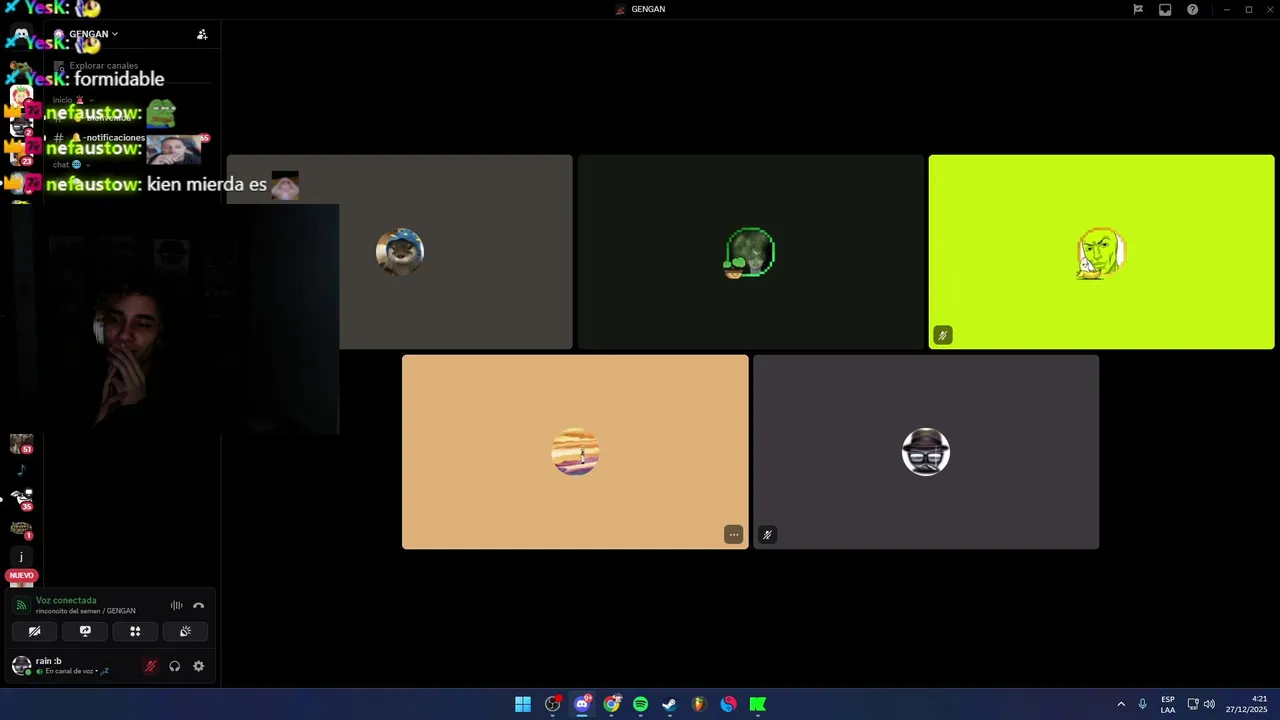Click the red NUEVO badge
This screenshot has width=1280, height=720.
(x=21, y=575)
